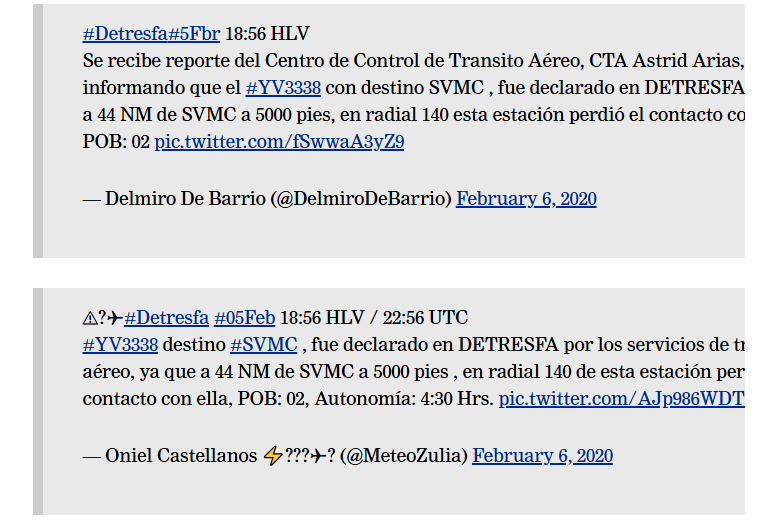The image size is (760, 521).
Task: Open the #Detresfa hashtag in the MeteoZulia tweet
Action: 166,318
